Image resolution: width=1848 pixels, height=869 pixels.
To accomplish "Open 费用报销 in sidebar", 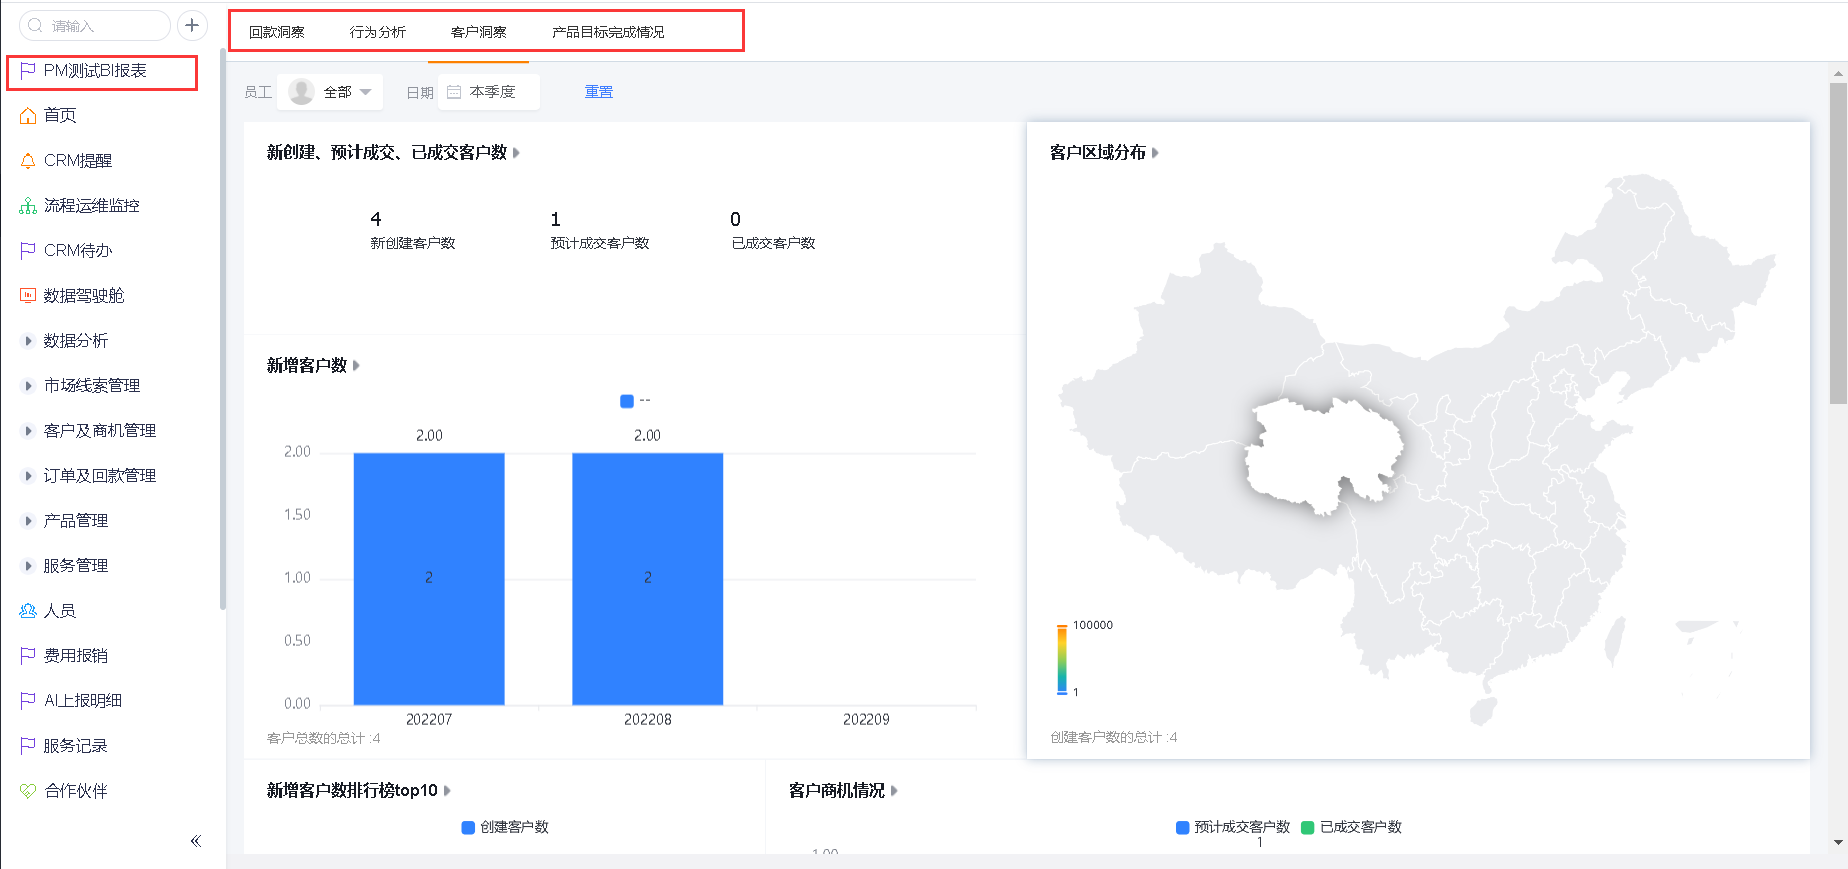I will (76, 656).
